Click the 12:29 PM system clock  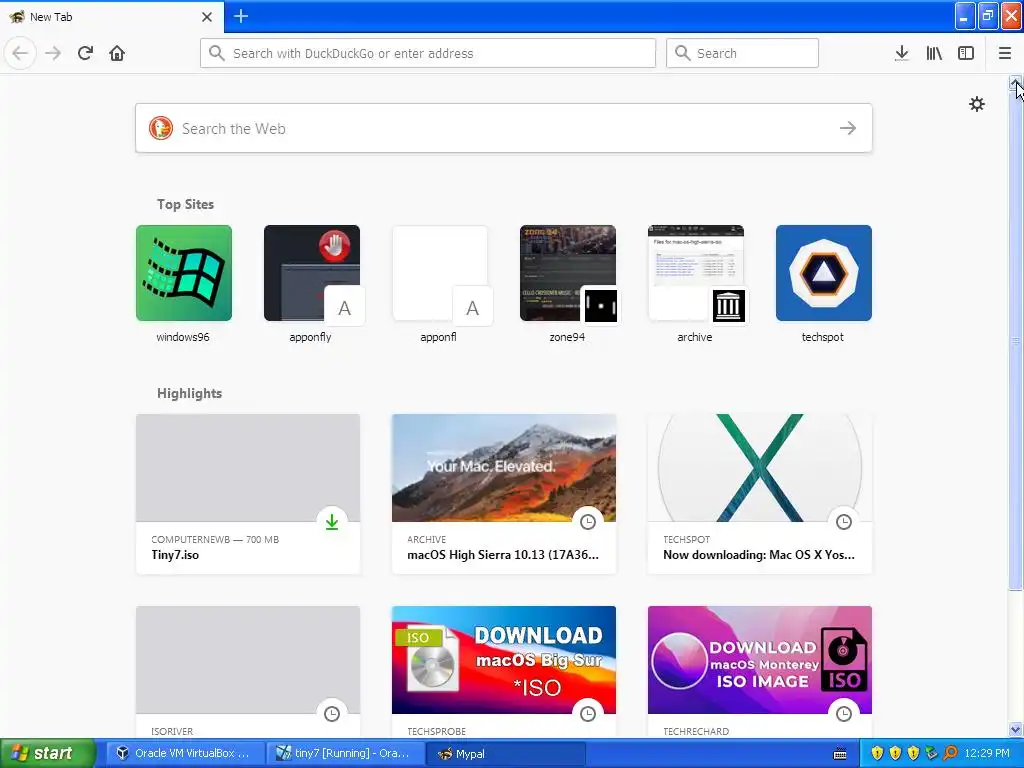987,753
